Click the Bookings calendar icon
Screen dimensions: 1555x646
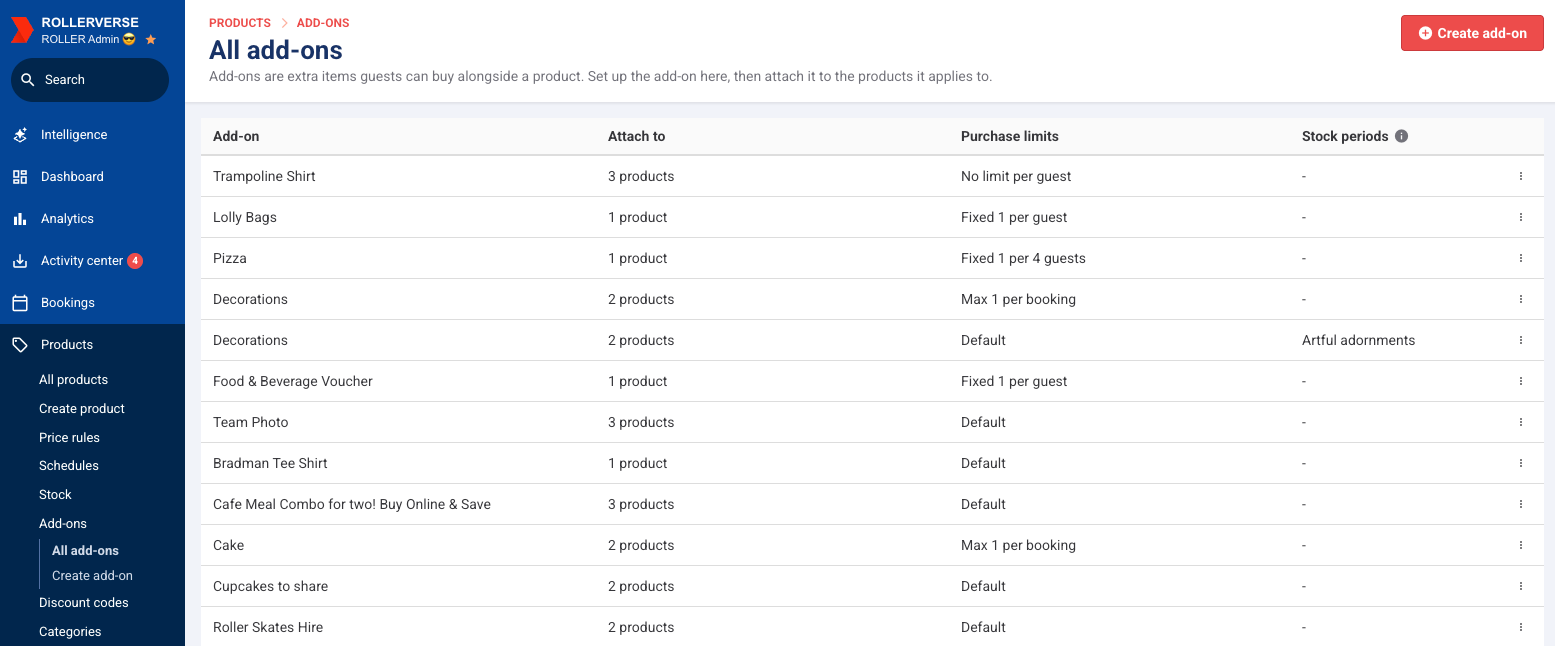click(x=20, y=303)
